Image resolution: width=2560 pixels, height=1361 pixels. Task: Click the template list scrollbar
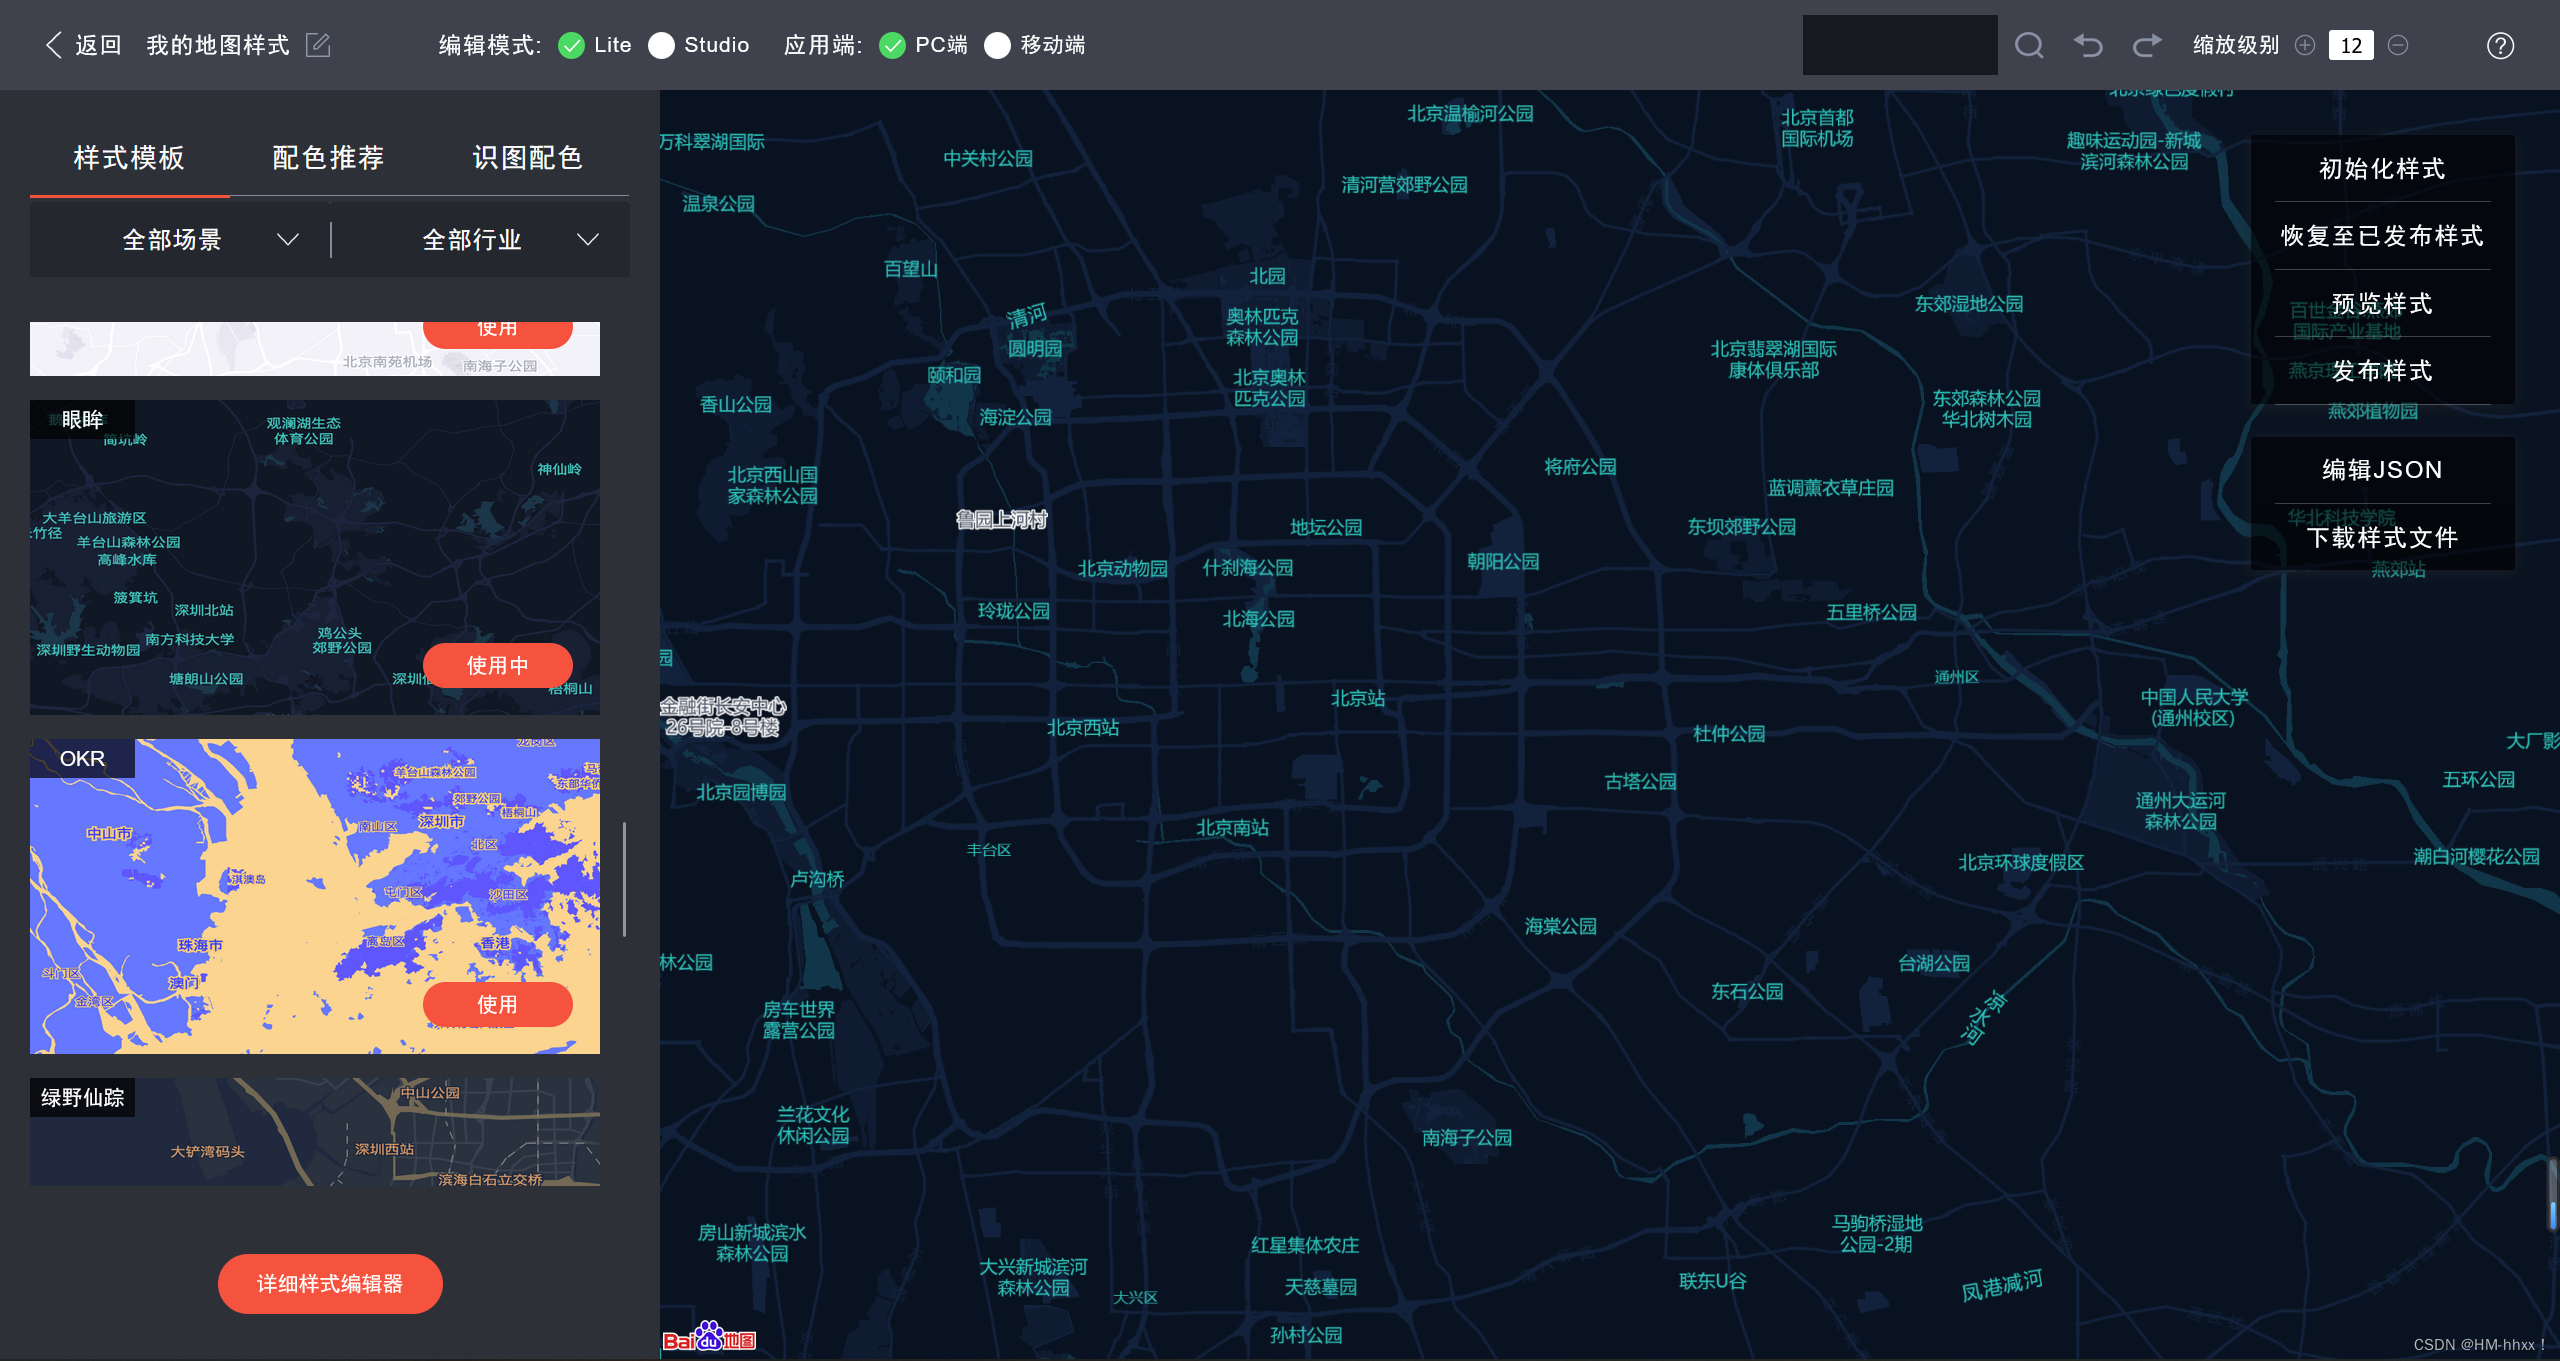coord(624,879)
